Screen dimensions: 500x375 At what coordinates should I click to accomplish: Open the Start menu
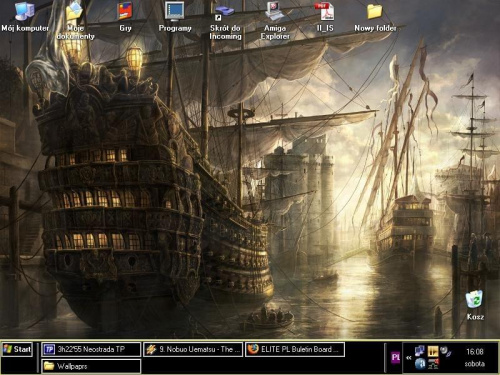(17, 349)
